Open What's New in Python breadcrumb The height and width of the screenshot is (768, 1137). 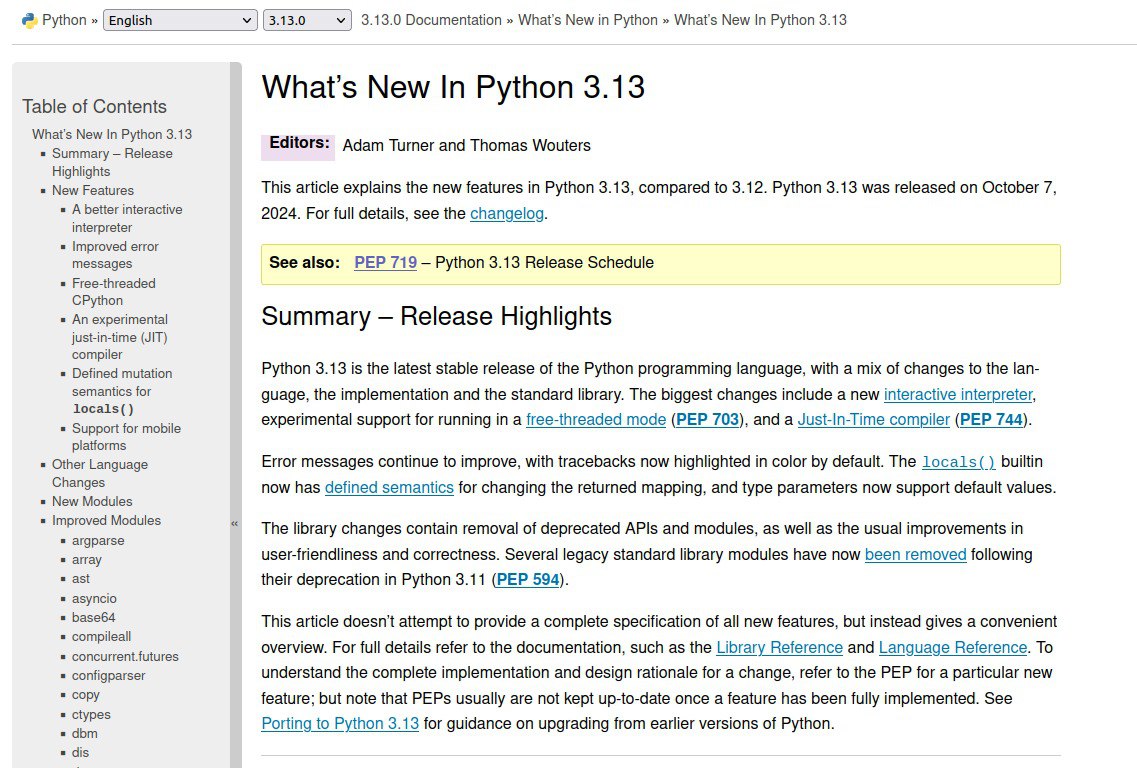(x=587, y=20)
